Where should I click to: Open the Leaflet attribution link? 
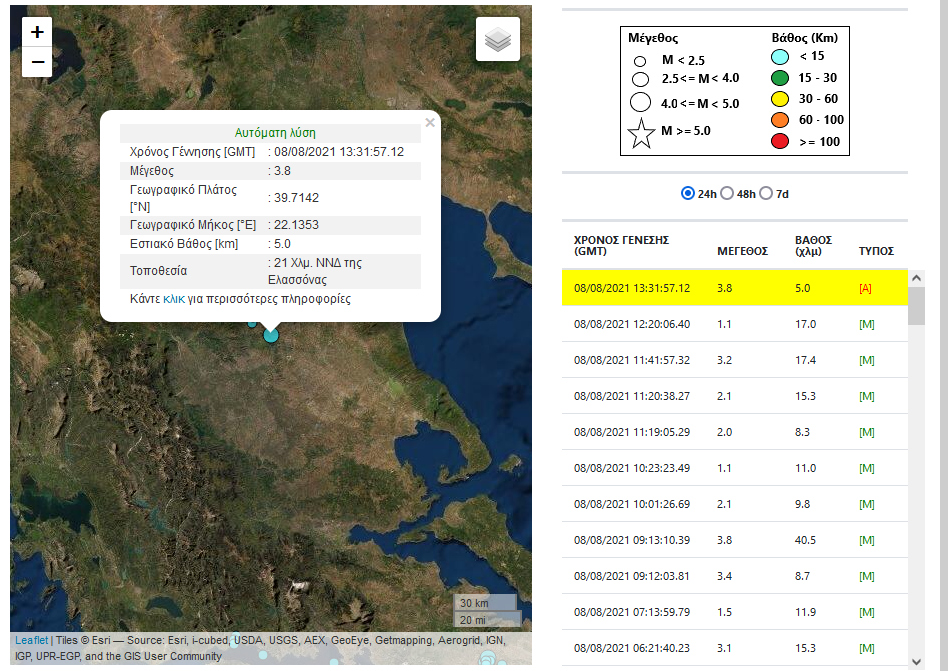pos(32,641)
